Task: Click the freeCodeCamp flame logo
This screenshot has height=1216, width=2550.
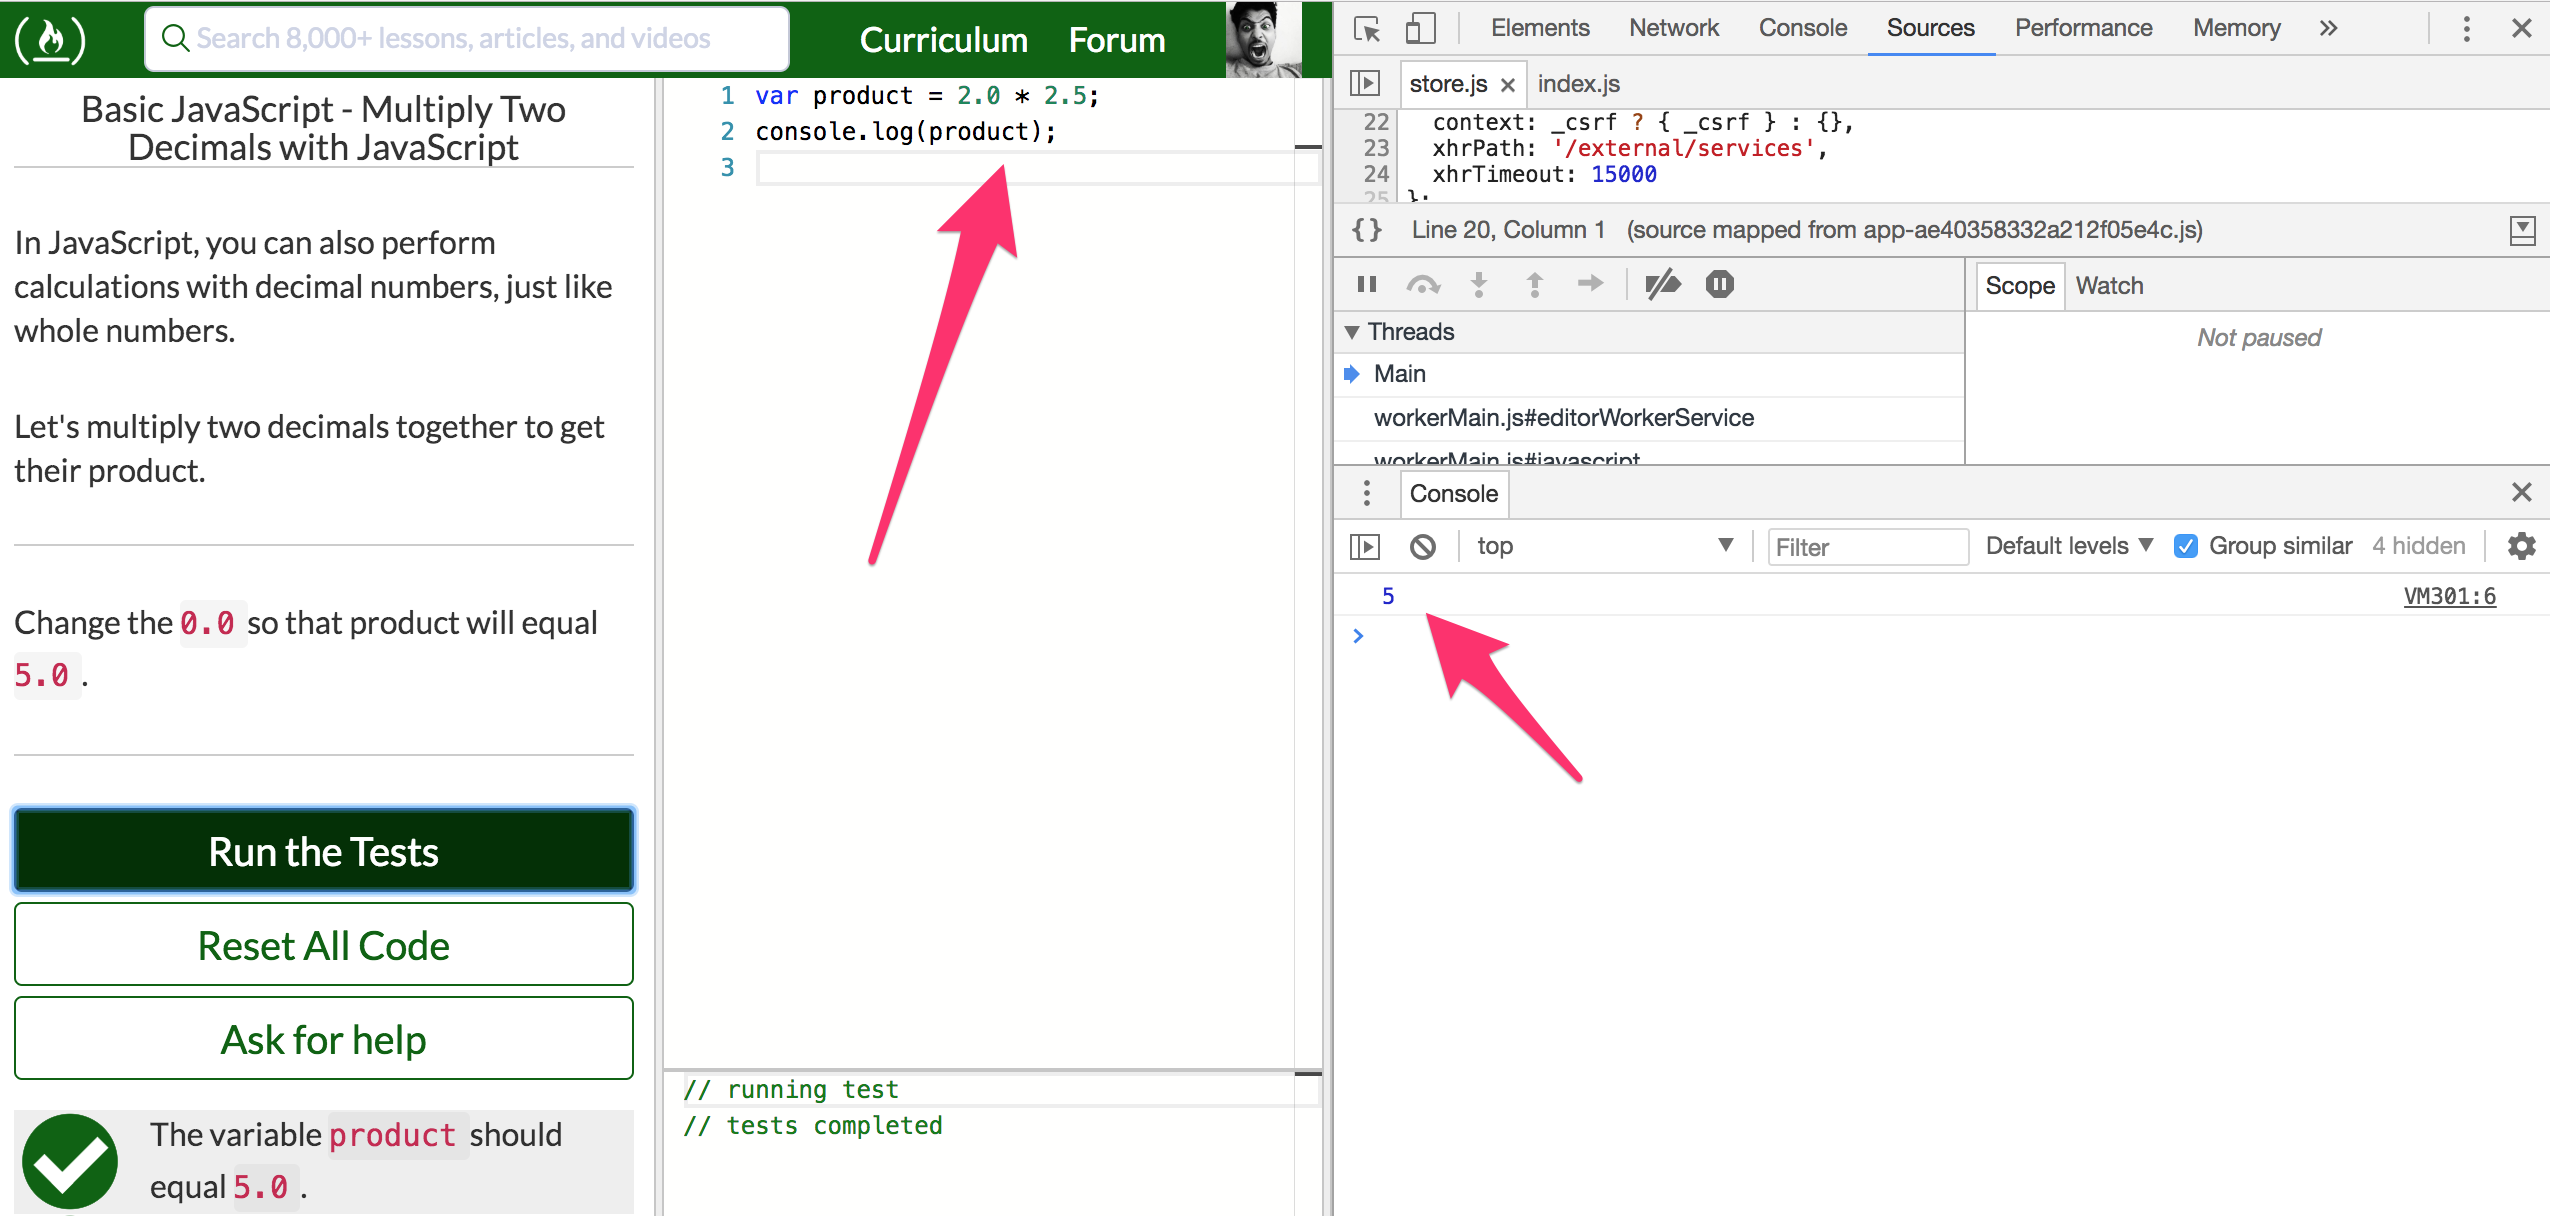Action: point(51,39)
